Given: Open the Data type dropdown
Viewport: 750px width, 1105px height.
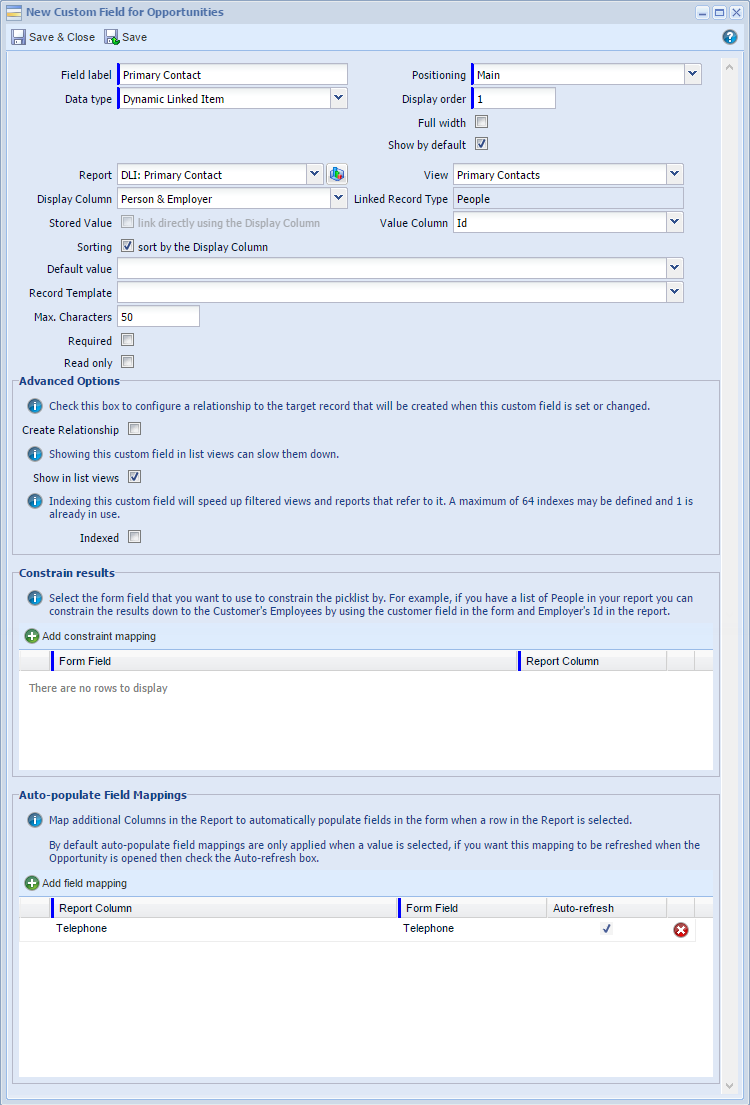Looking at the screenshot, I should 338,98.
